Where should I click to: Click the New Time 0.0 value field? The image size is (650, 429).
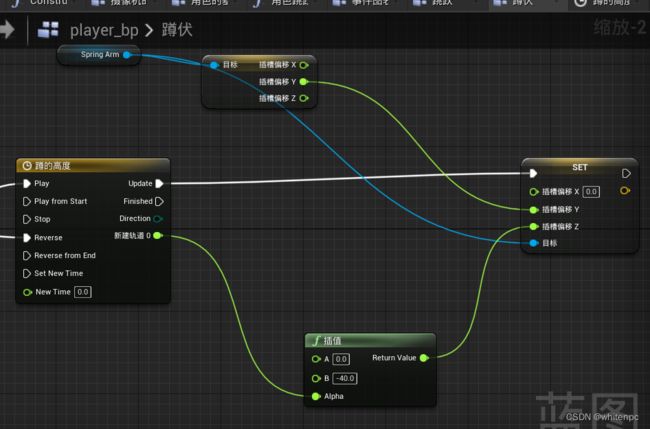[x=82, y=292]
